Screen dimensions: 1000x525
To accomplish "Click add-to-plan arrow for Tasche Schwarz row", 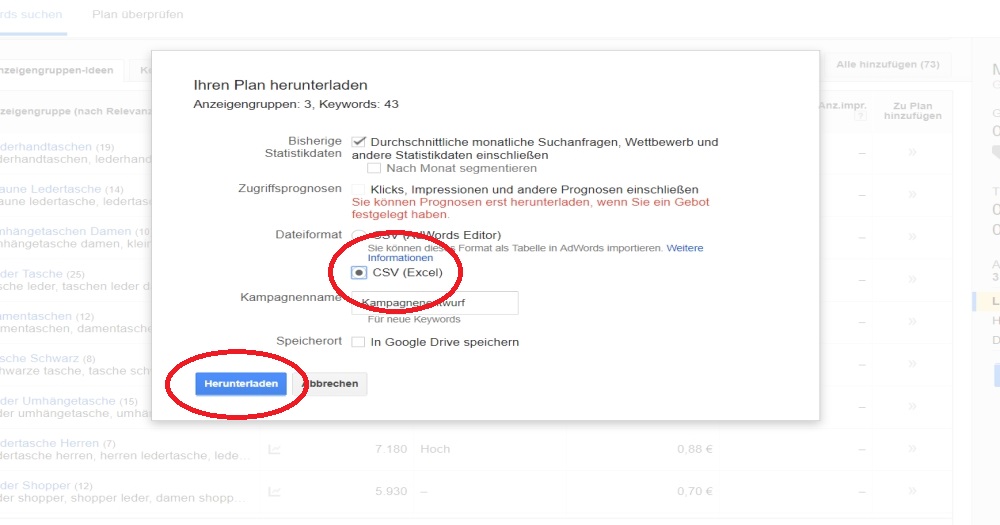I will [x=912, y=364].
